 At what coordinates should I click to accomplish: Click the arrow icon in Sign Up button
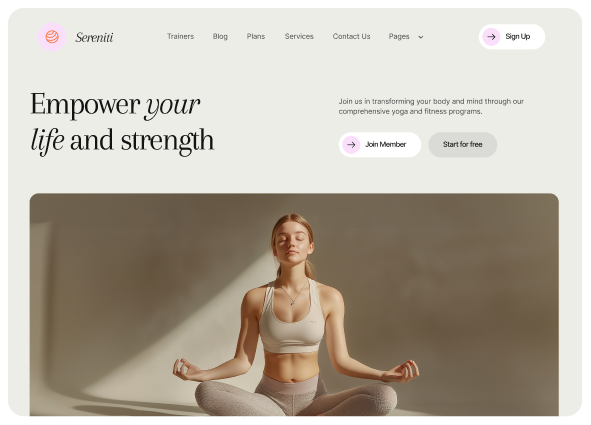pos(491,37)
